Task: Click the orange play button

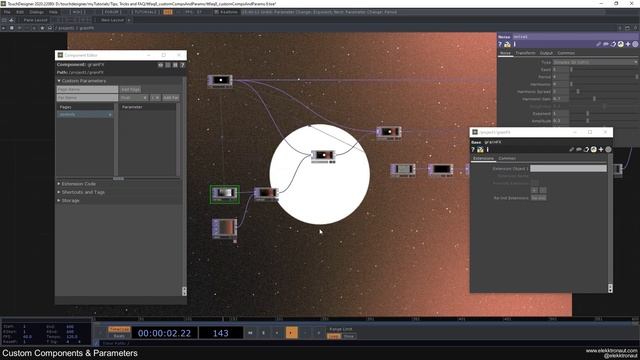Action: 291,333
